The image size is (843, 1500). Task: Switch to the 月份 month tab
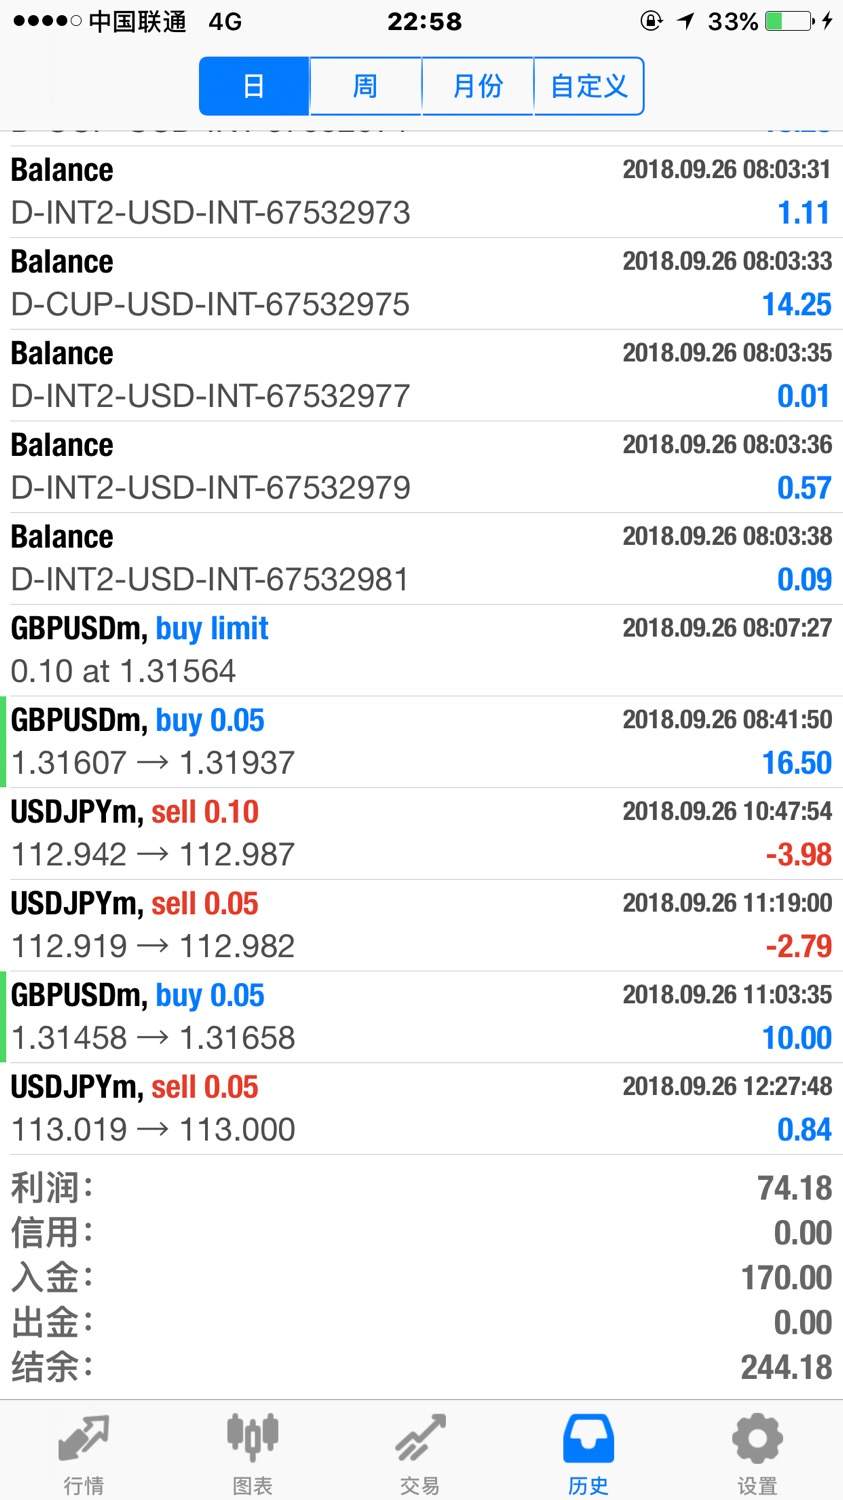pyautogui.click(x=478, y=86)
